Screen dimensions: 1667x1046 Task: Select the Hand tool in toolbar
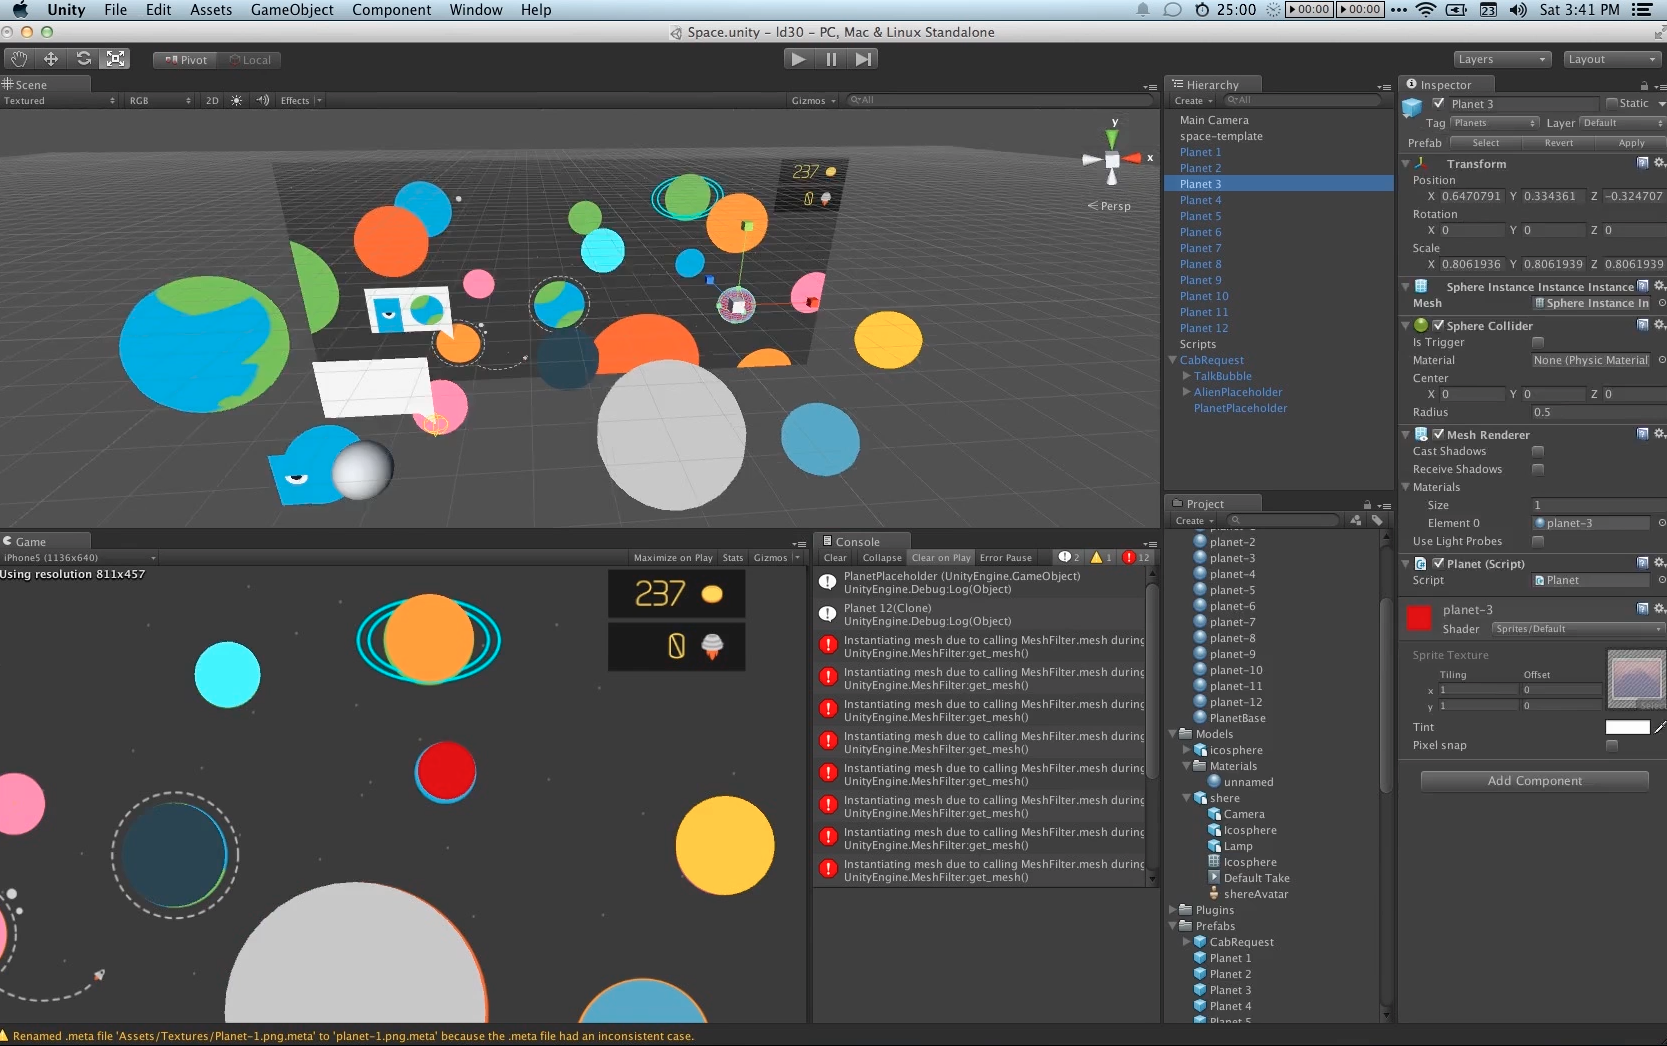pos(19,59)
